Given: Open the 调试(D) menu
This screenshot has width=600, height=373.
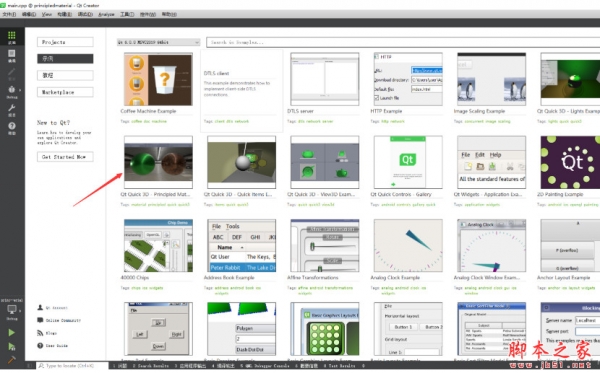Looking at the screenshot, I should [85, 14].
